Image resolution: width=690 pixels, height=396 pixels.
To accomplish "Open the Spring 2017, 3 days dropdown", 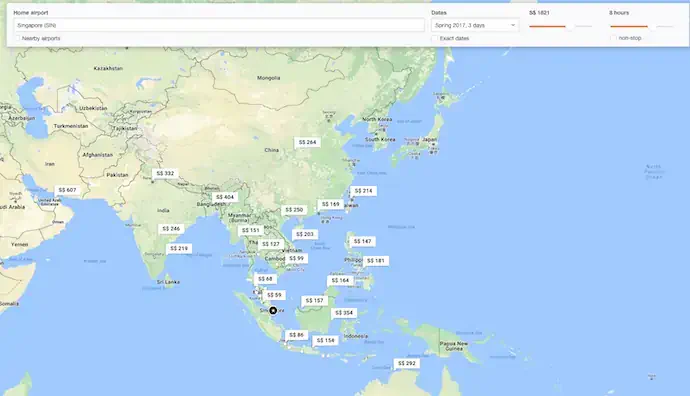I will coord(475,25).
